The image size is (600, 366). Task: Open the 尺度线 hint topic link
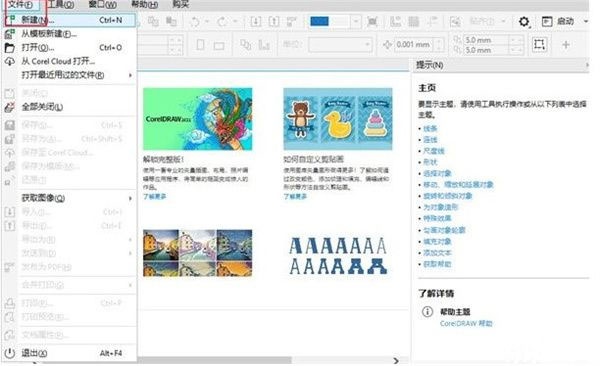point(434,151)
